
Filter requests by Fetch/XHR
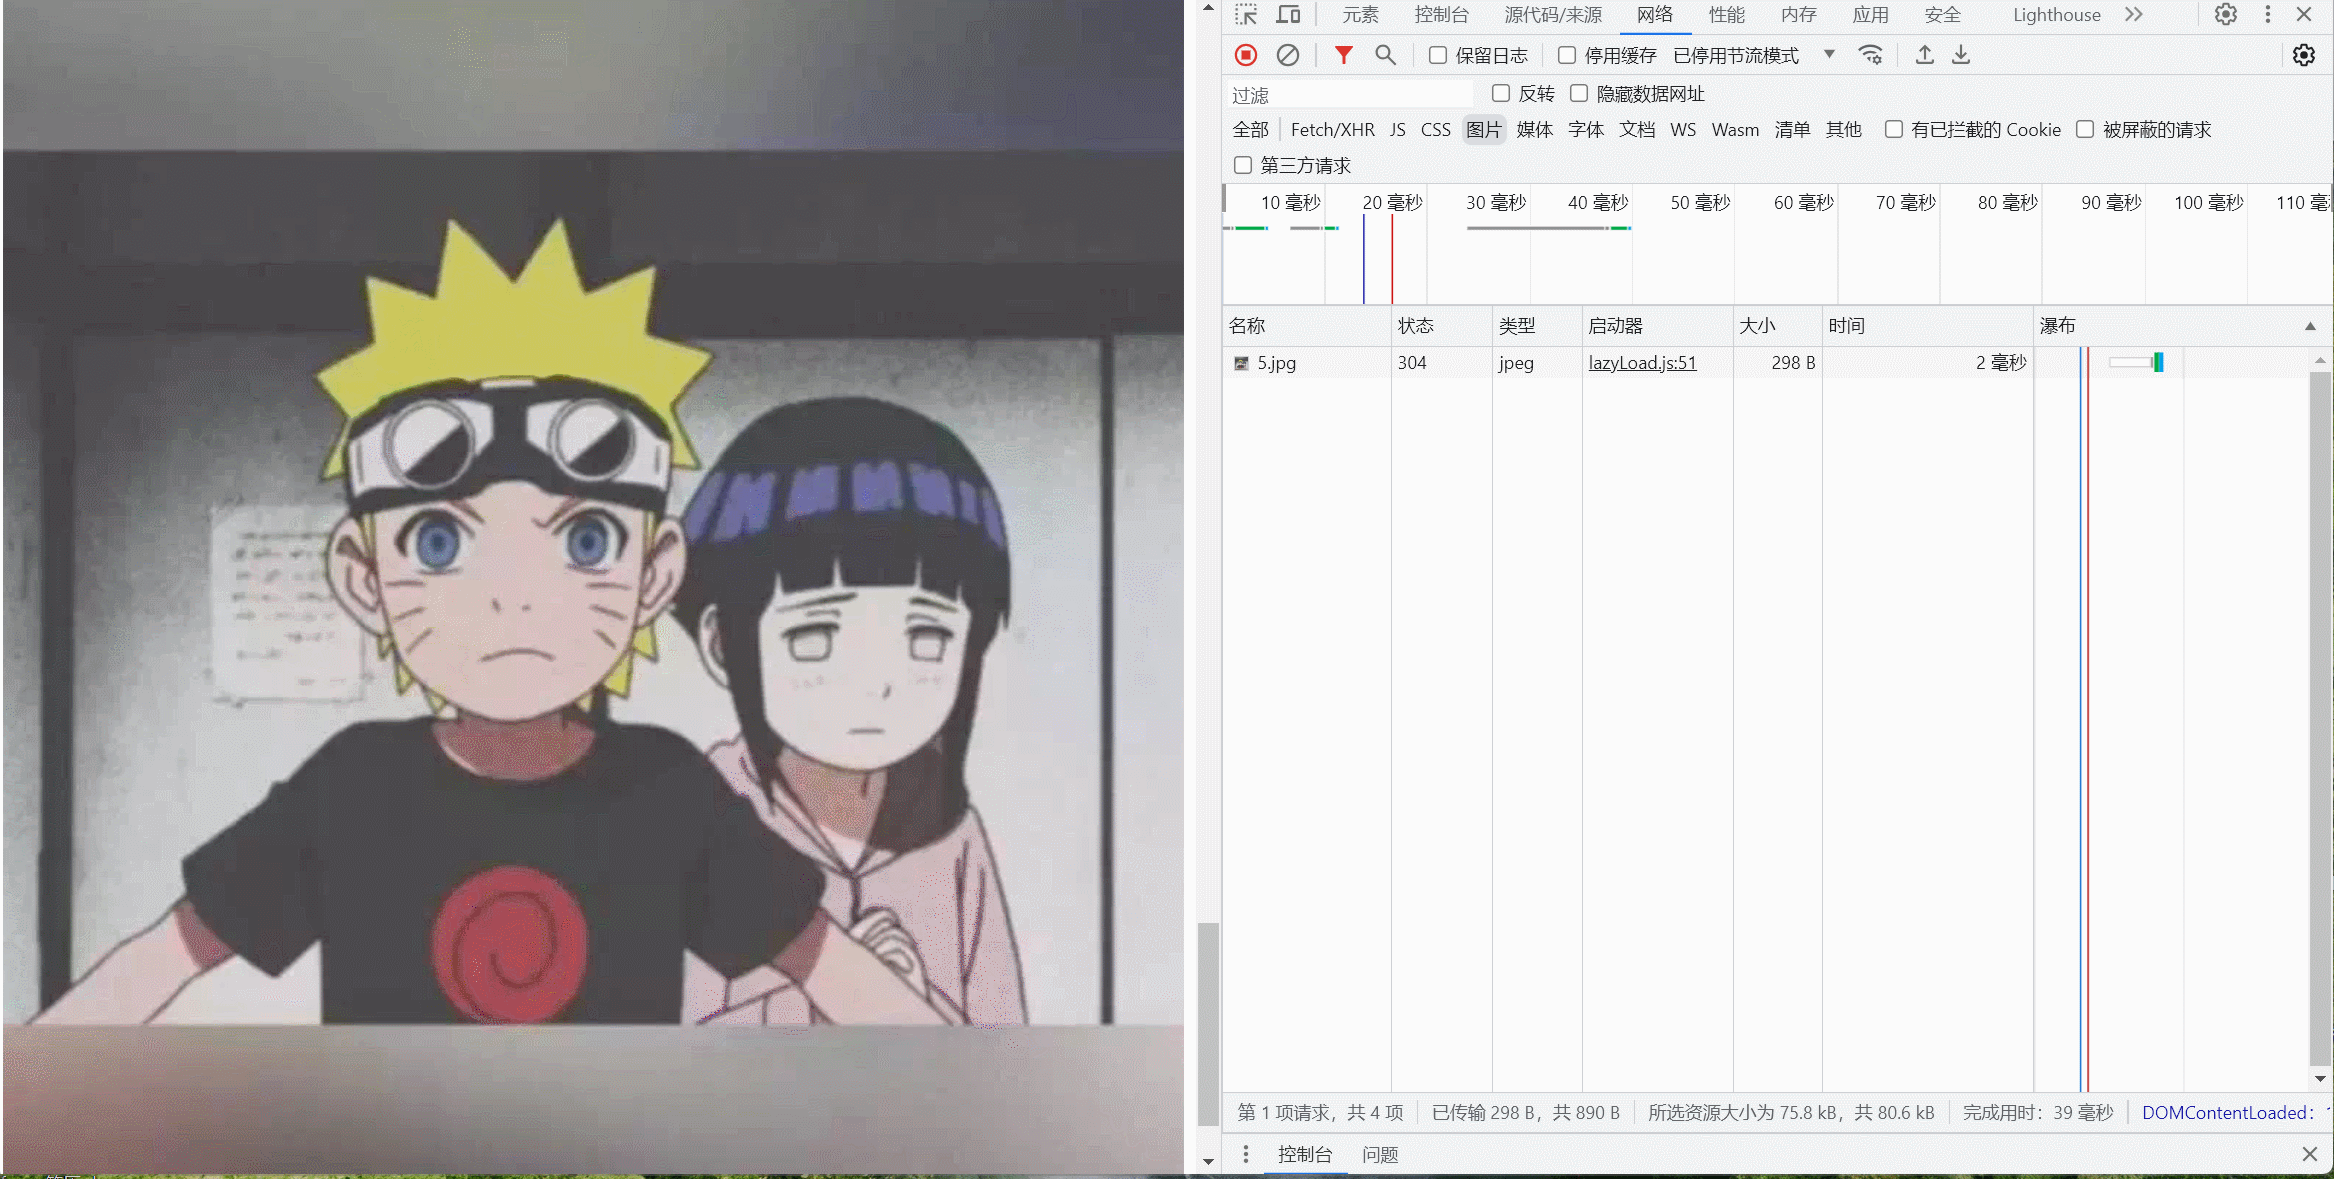(1332, 130)
